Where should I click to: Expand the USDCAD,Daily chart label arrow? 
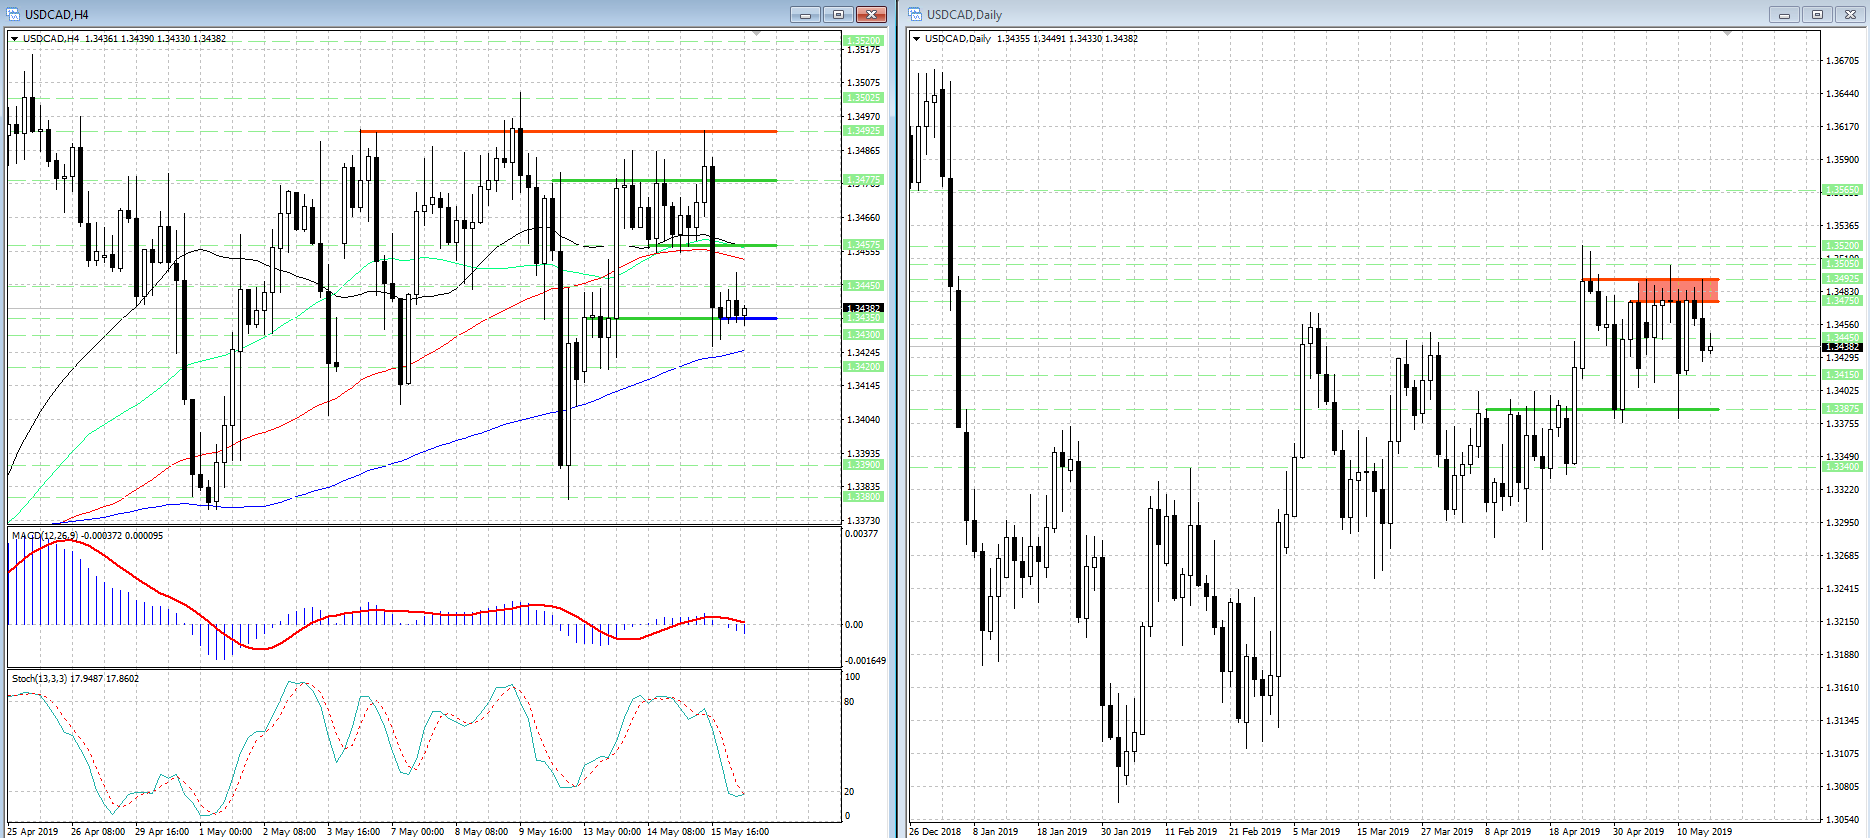(916, 39)
